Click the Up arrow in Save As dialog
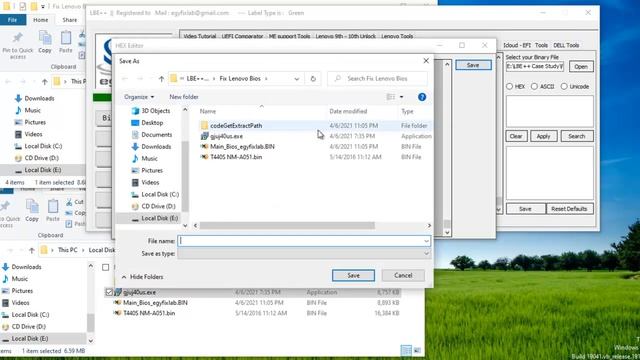Image resolution: width=640 pixels, height=360 pixels. [x=161, y=79]
